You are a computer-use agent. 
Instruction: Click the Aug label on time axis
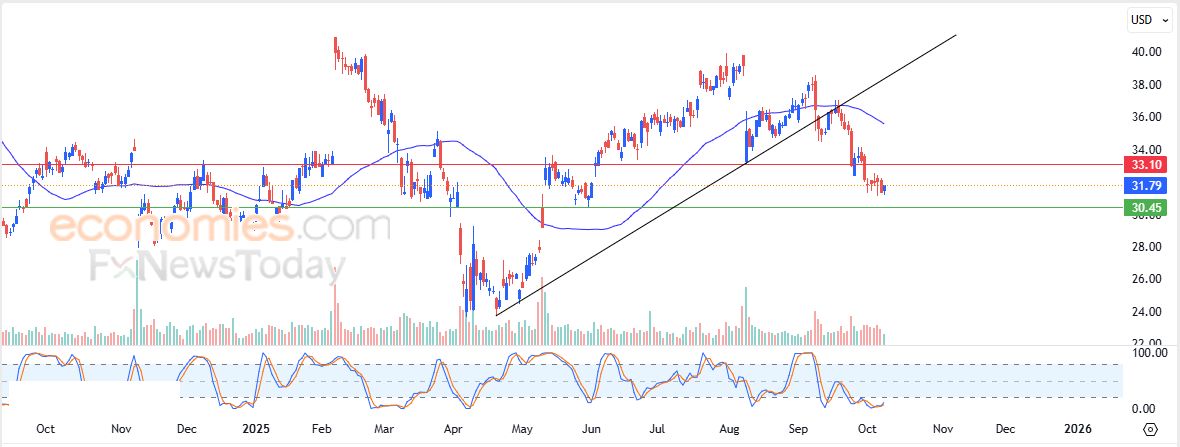point(728,429)
